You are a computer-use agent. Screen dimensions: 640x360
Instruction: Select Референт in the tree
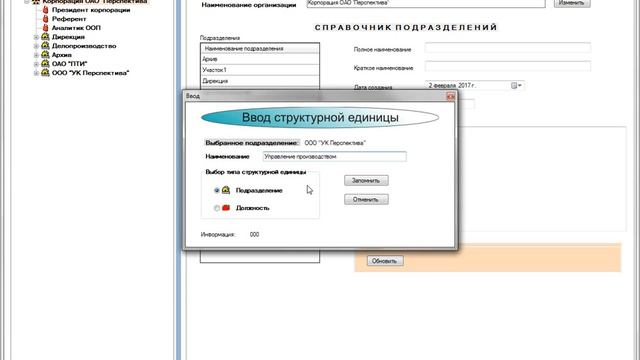[69, 19]
